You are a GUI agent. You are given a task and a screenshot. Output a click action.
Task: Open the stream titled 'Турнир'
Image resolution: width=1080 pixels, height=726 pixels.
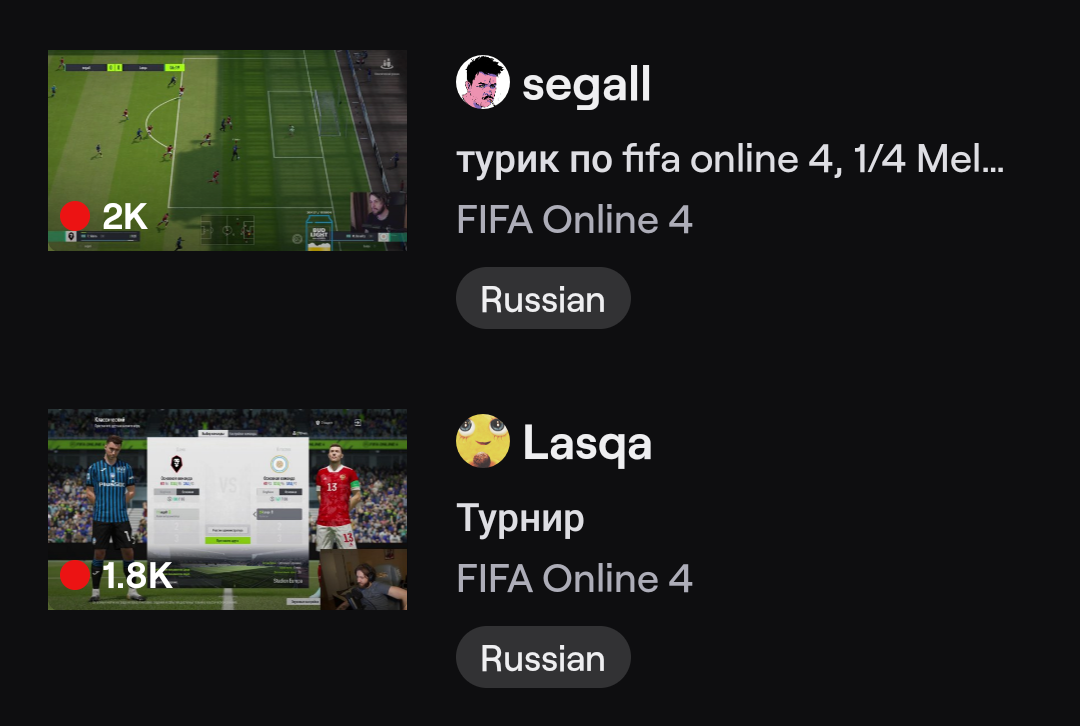pos(520,519)
